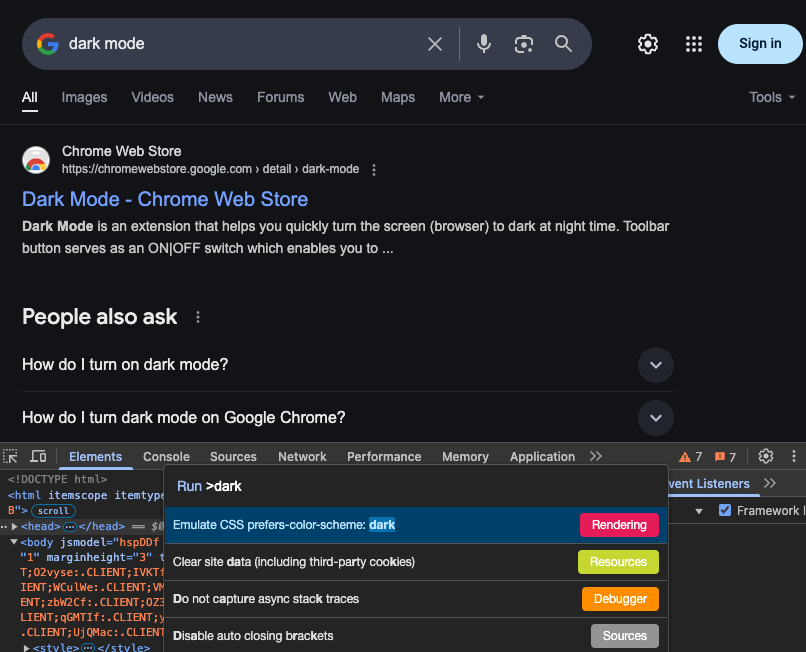The image size is (806, 652).
Task: Open the Application panel tab
Action: (542, 457)
